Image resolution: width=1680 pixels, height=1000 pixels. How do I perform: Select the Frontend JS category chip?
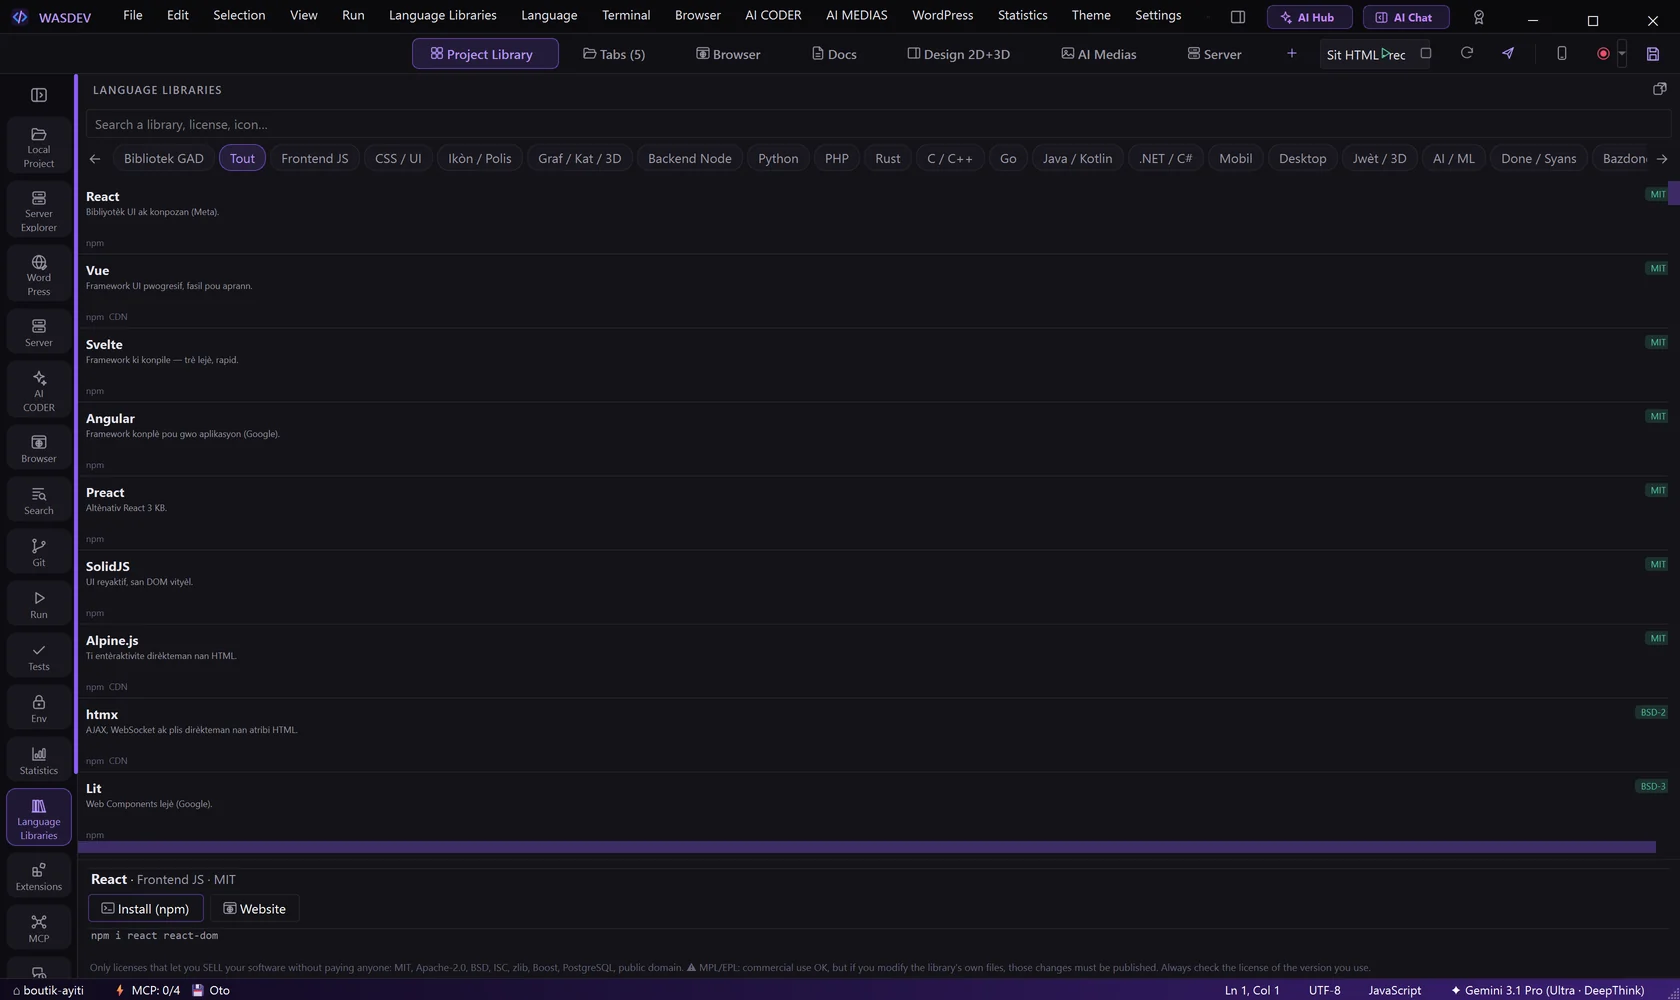315,158
